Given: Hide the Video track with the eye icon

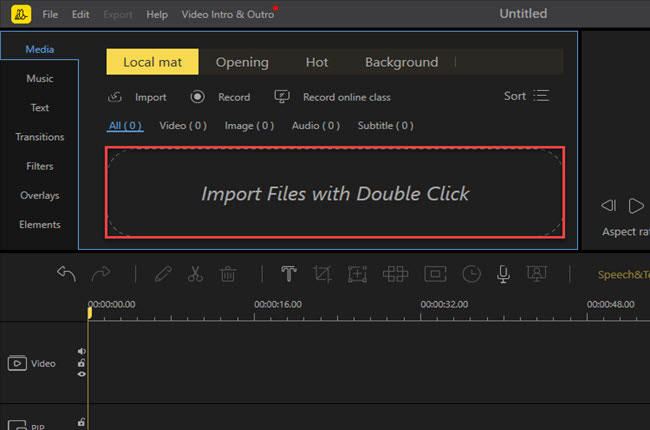Looking at the screenshot, I should pos(82,374).
